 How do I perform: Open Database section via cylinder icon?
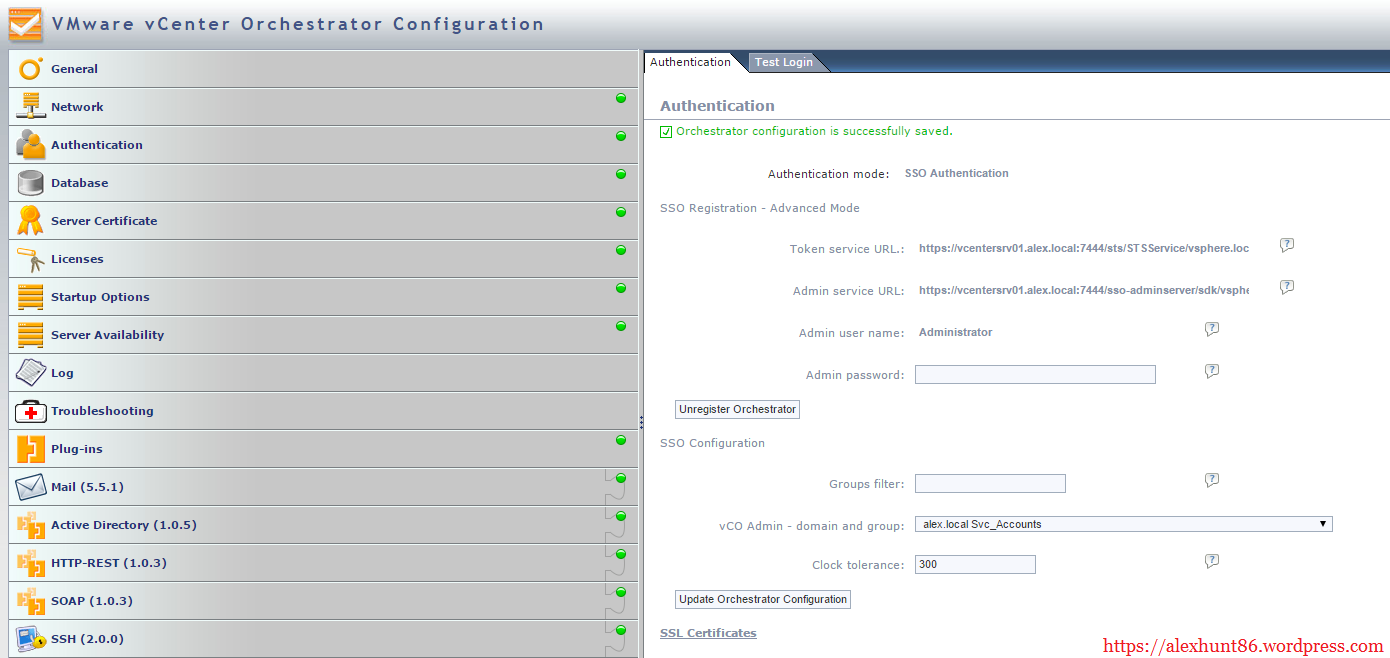pos(31,183)
